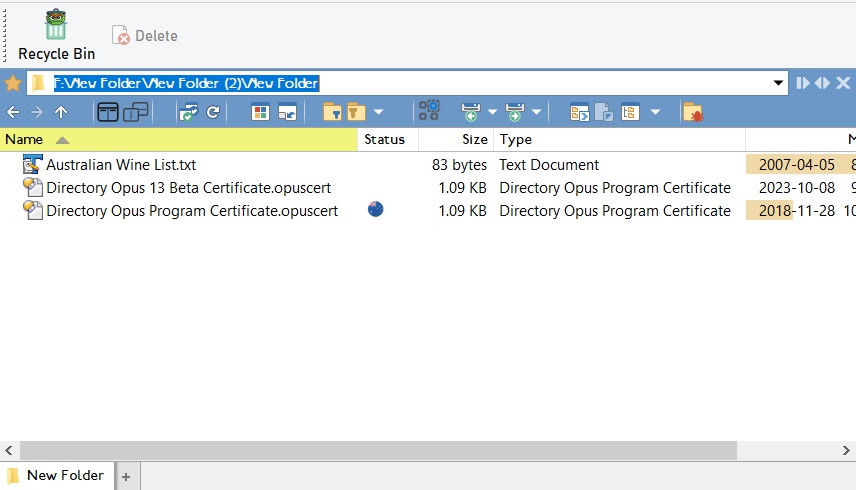The height and width of the screenshot is (490, 856).
Task: Refresh the folder listing
Action: (x=213, y=112)
